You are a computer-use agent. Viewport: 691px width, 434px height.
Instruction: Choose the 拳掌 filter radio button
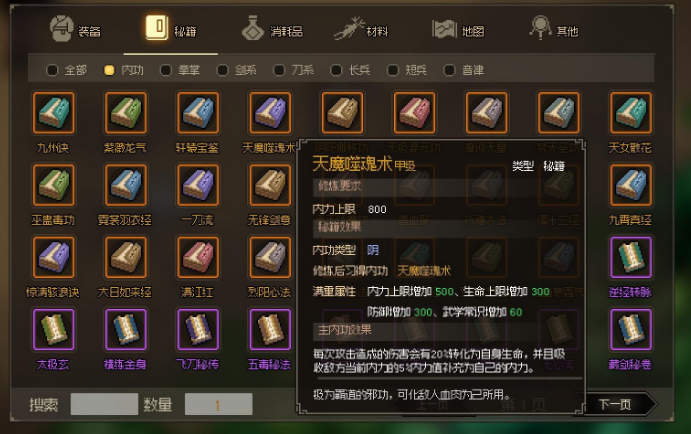pos(166,70)
